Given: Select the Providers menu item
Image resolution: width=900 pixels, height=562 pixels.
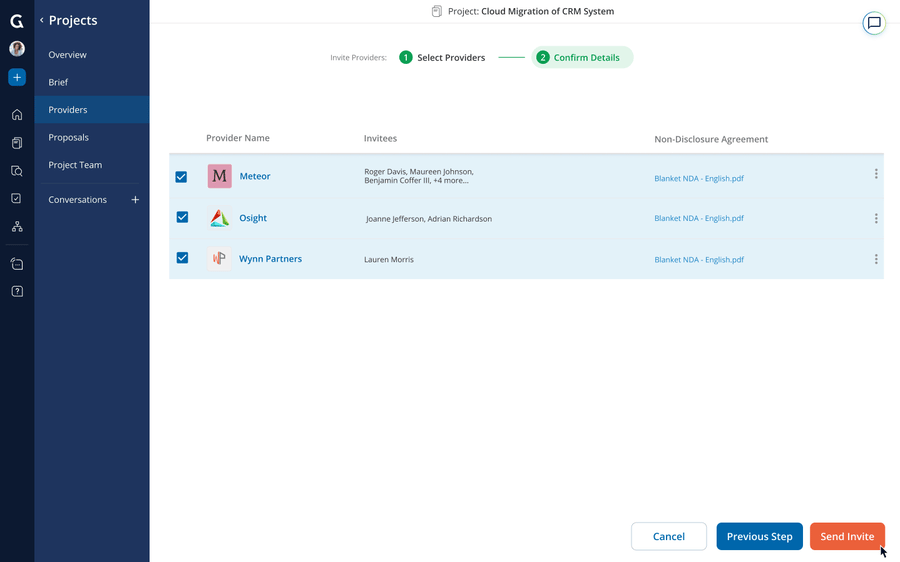Looking at the screenshot, I should tap(92, 110).
